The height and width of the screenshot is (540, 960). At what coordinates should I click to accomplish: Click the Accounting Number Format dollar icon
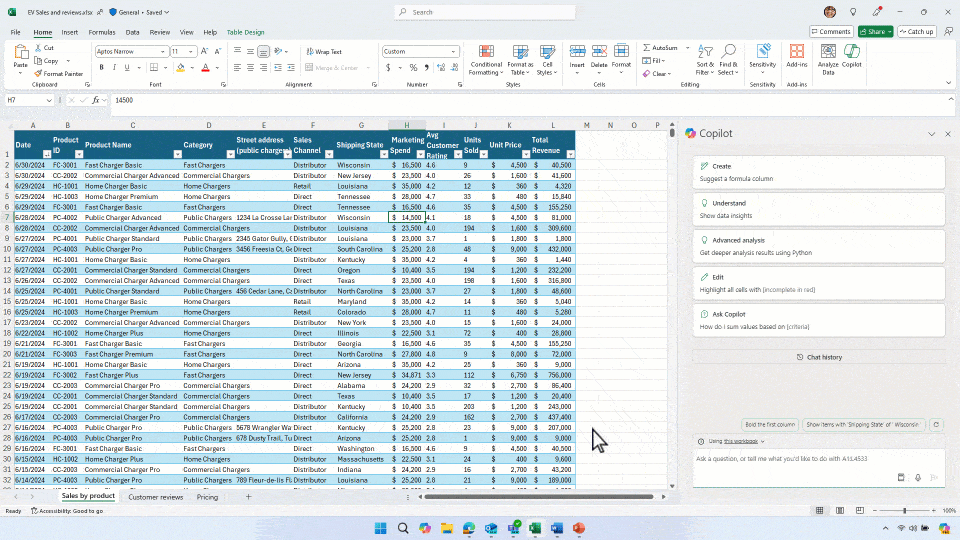[388, 68]
